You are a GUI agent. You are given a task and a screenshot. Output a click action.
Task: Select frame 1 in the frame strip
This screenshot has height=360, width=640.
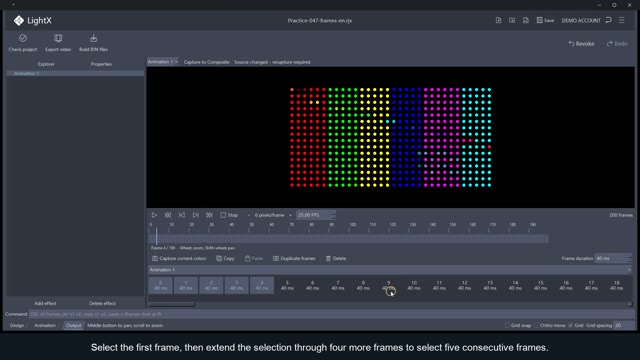(186, 285)
